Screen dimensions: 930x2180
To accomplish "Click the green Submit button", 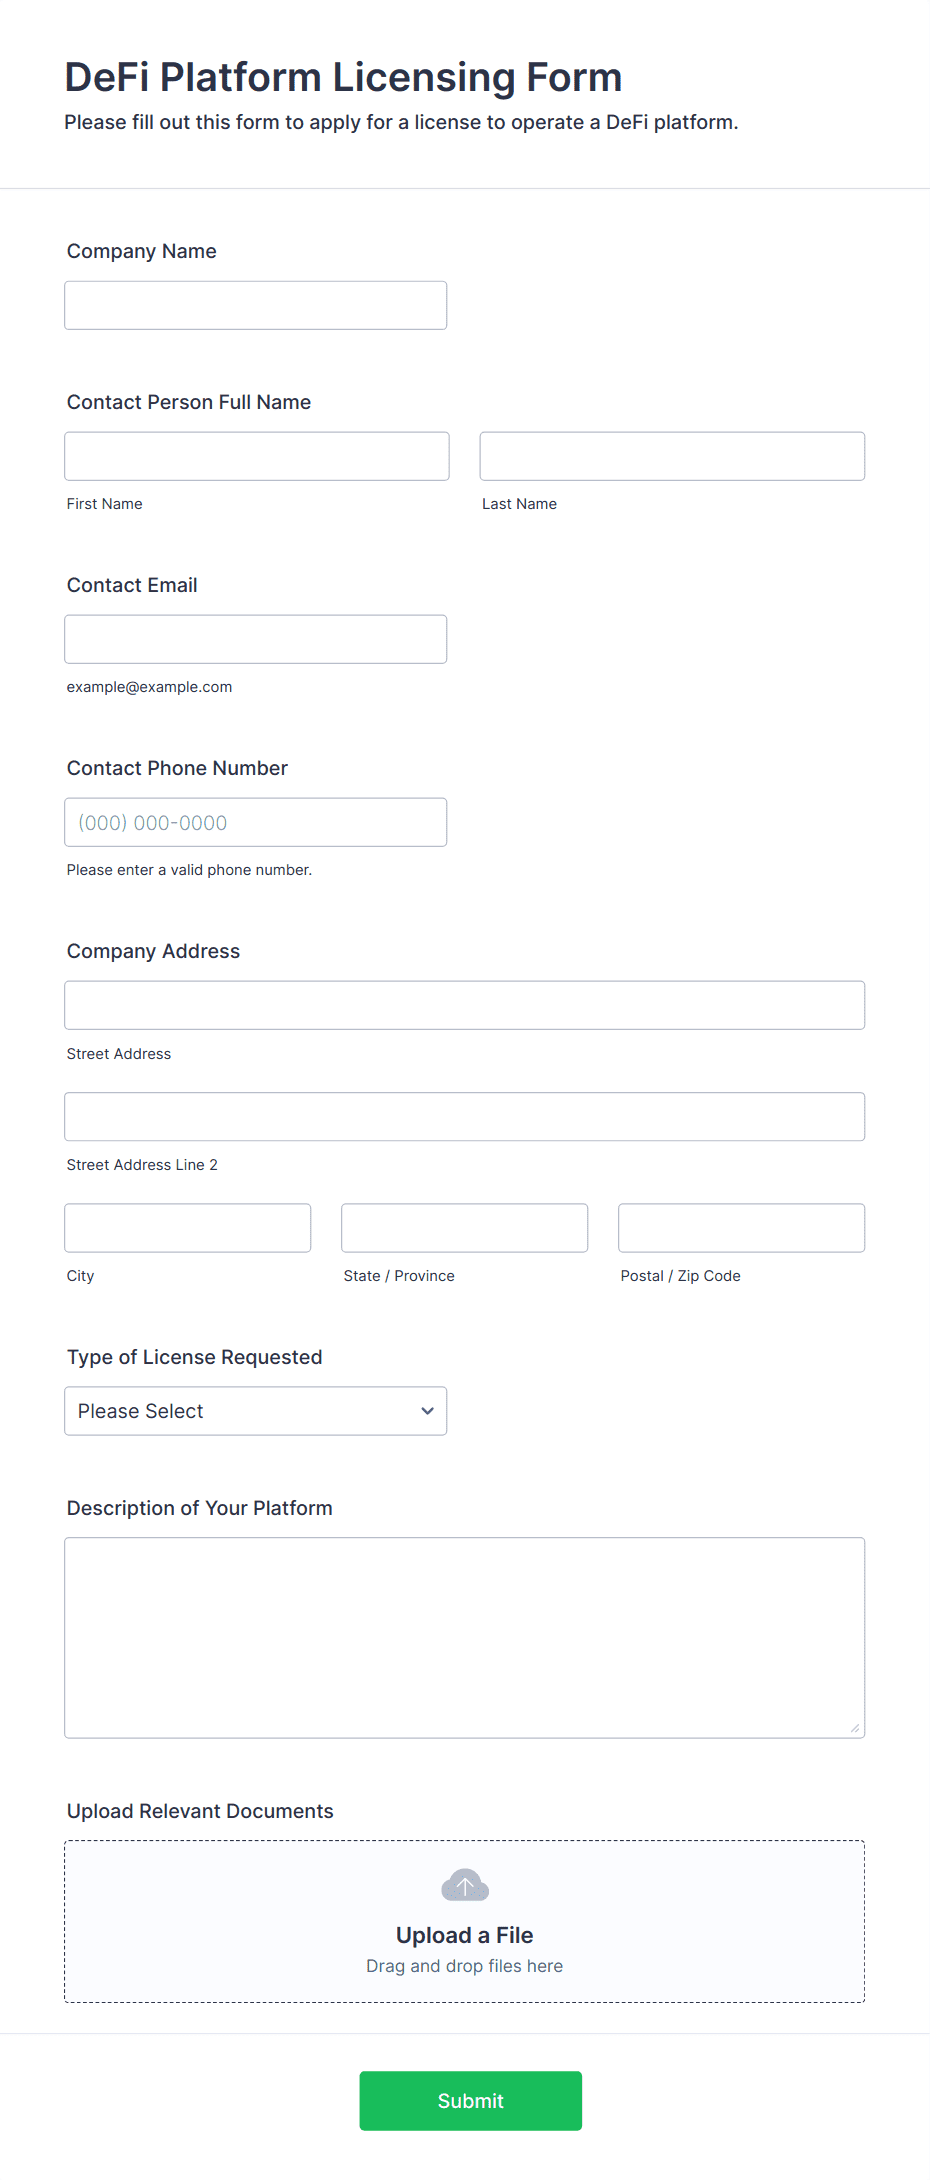I will pyautogui.click(x=471, y=2101).
